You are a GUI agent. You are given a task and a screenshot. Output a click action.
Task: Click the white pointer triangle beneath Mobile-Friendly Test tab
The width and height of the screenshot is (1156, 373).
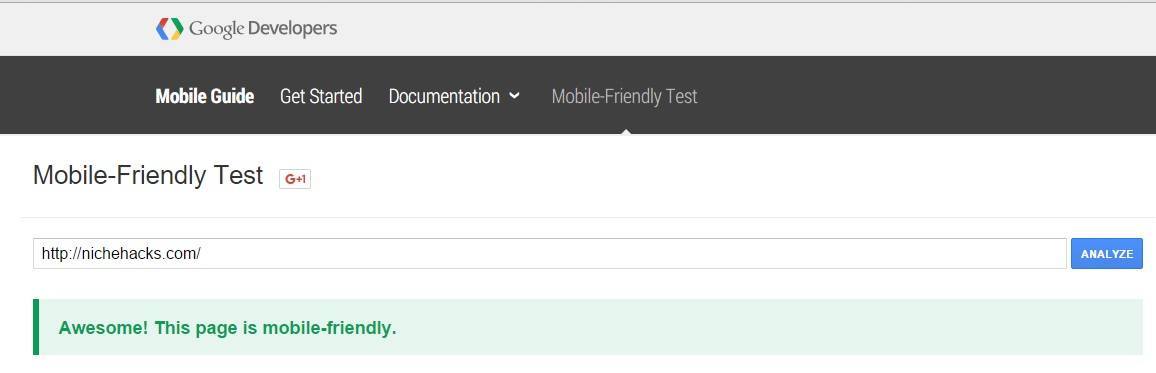pyautogui.click(x=625, y=131)
